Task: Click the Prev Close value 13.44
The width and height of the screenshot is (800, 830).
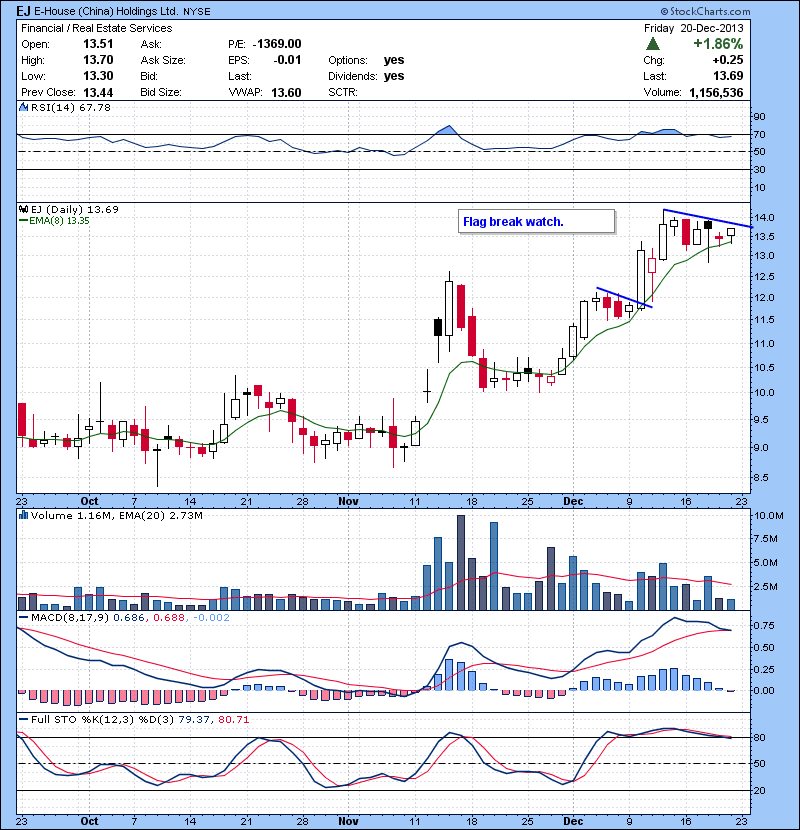Action: point(98,92)
